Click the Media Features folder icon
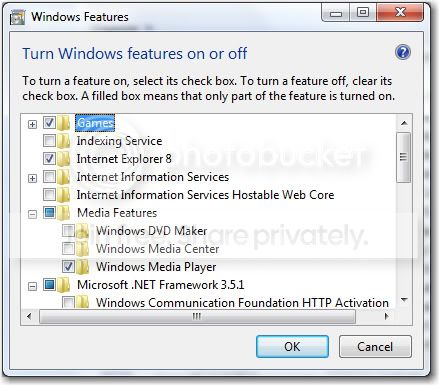Screen dimensions: 439x385 (x=63, y=213)
